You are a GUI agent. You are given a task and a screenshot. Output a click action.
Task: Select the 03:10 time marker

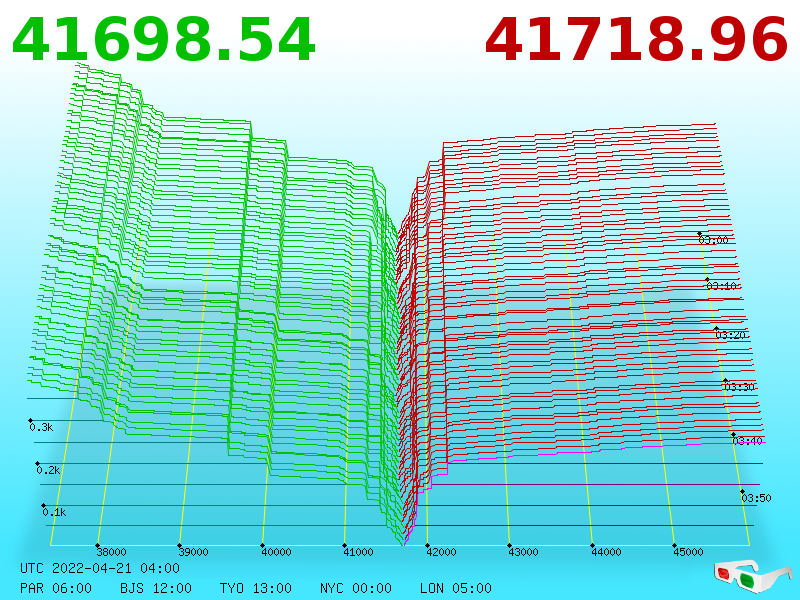(721, 286)
